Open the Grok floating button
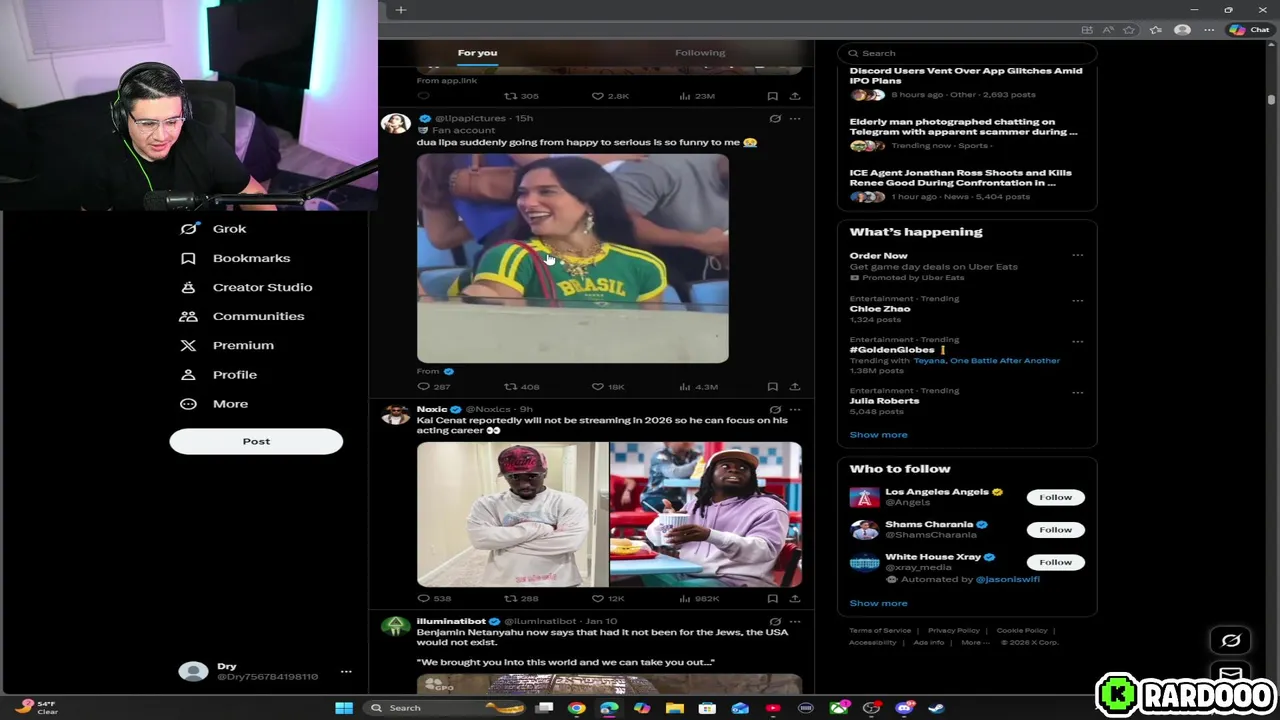The width and height of the screenshot is (1280, 720). click(x=1231, y=641)
